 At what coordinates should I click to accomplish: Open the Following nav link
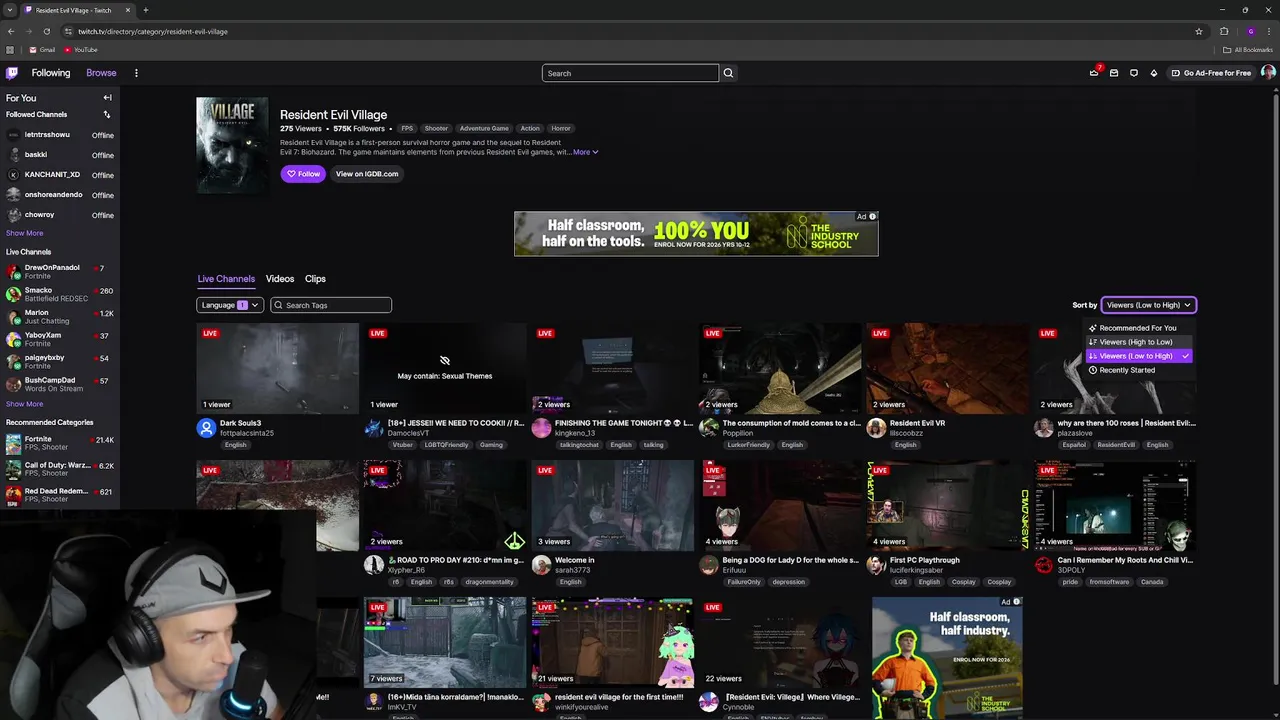click(x=51, y=73)
